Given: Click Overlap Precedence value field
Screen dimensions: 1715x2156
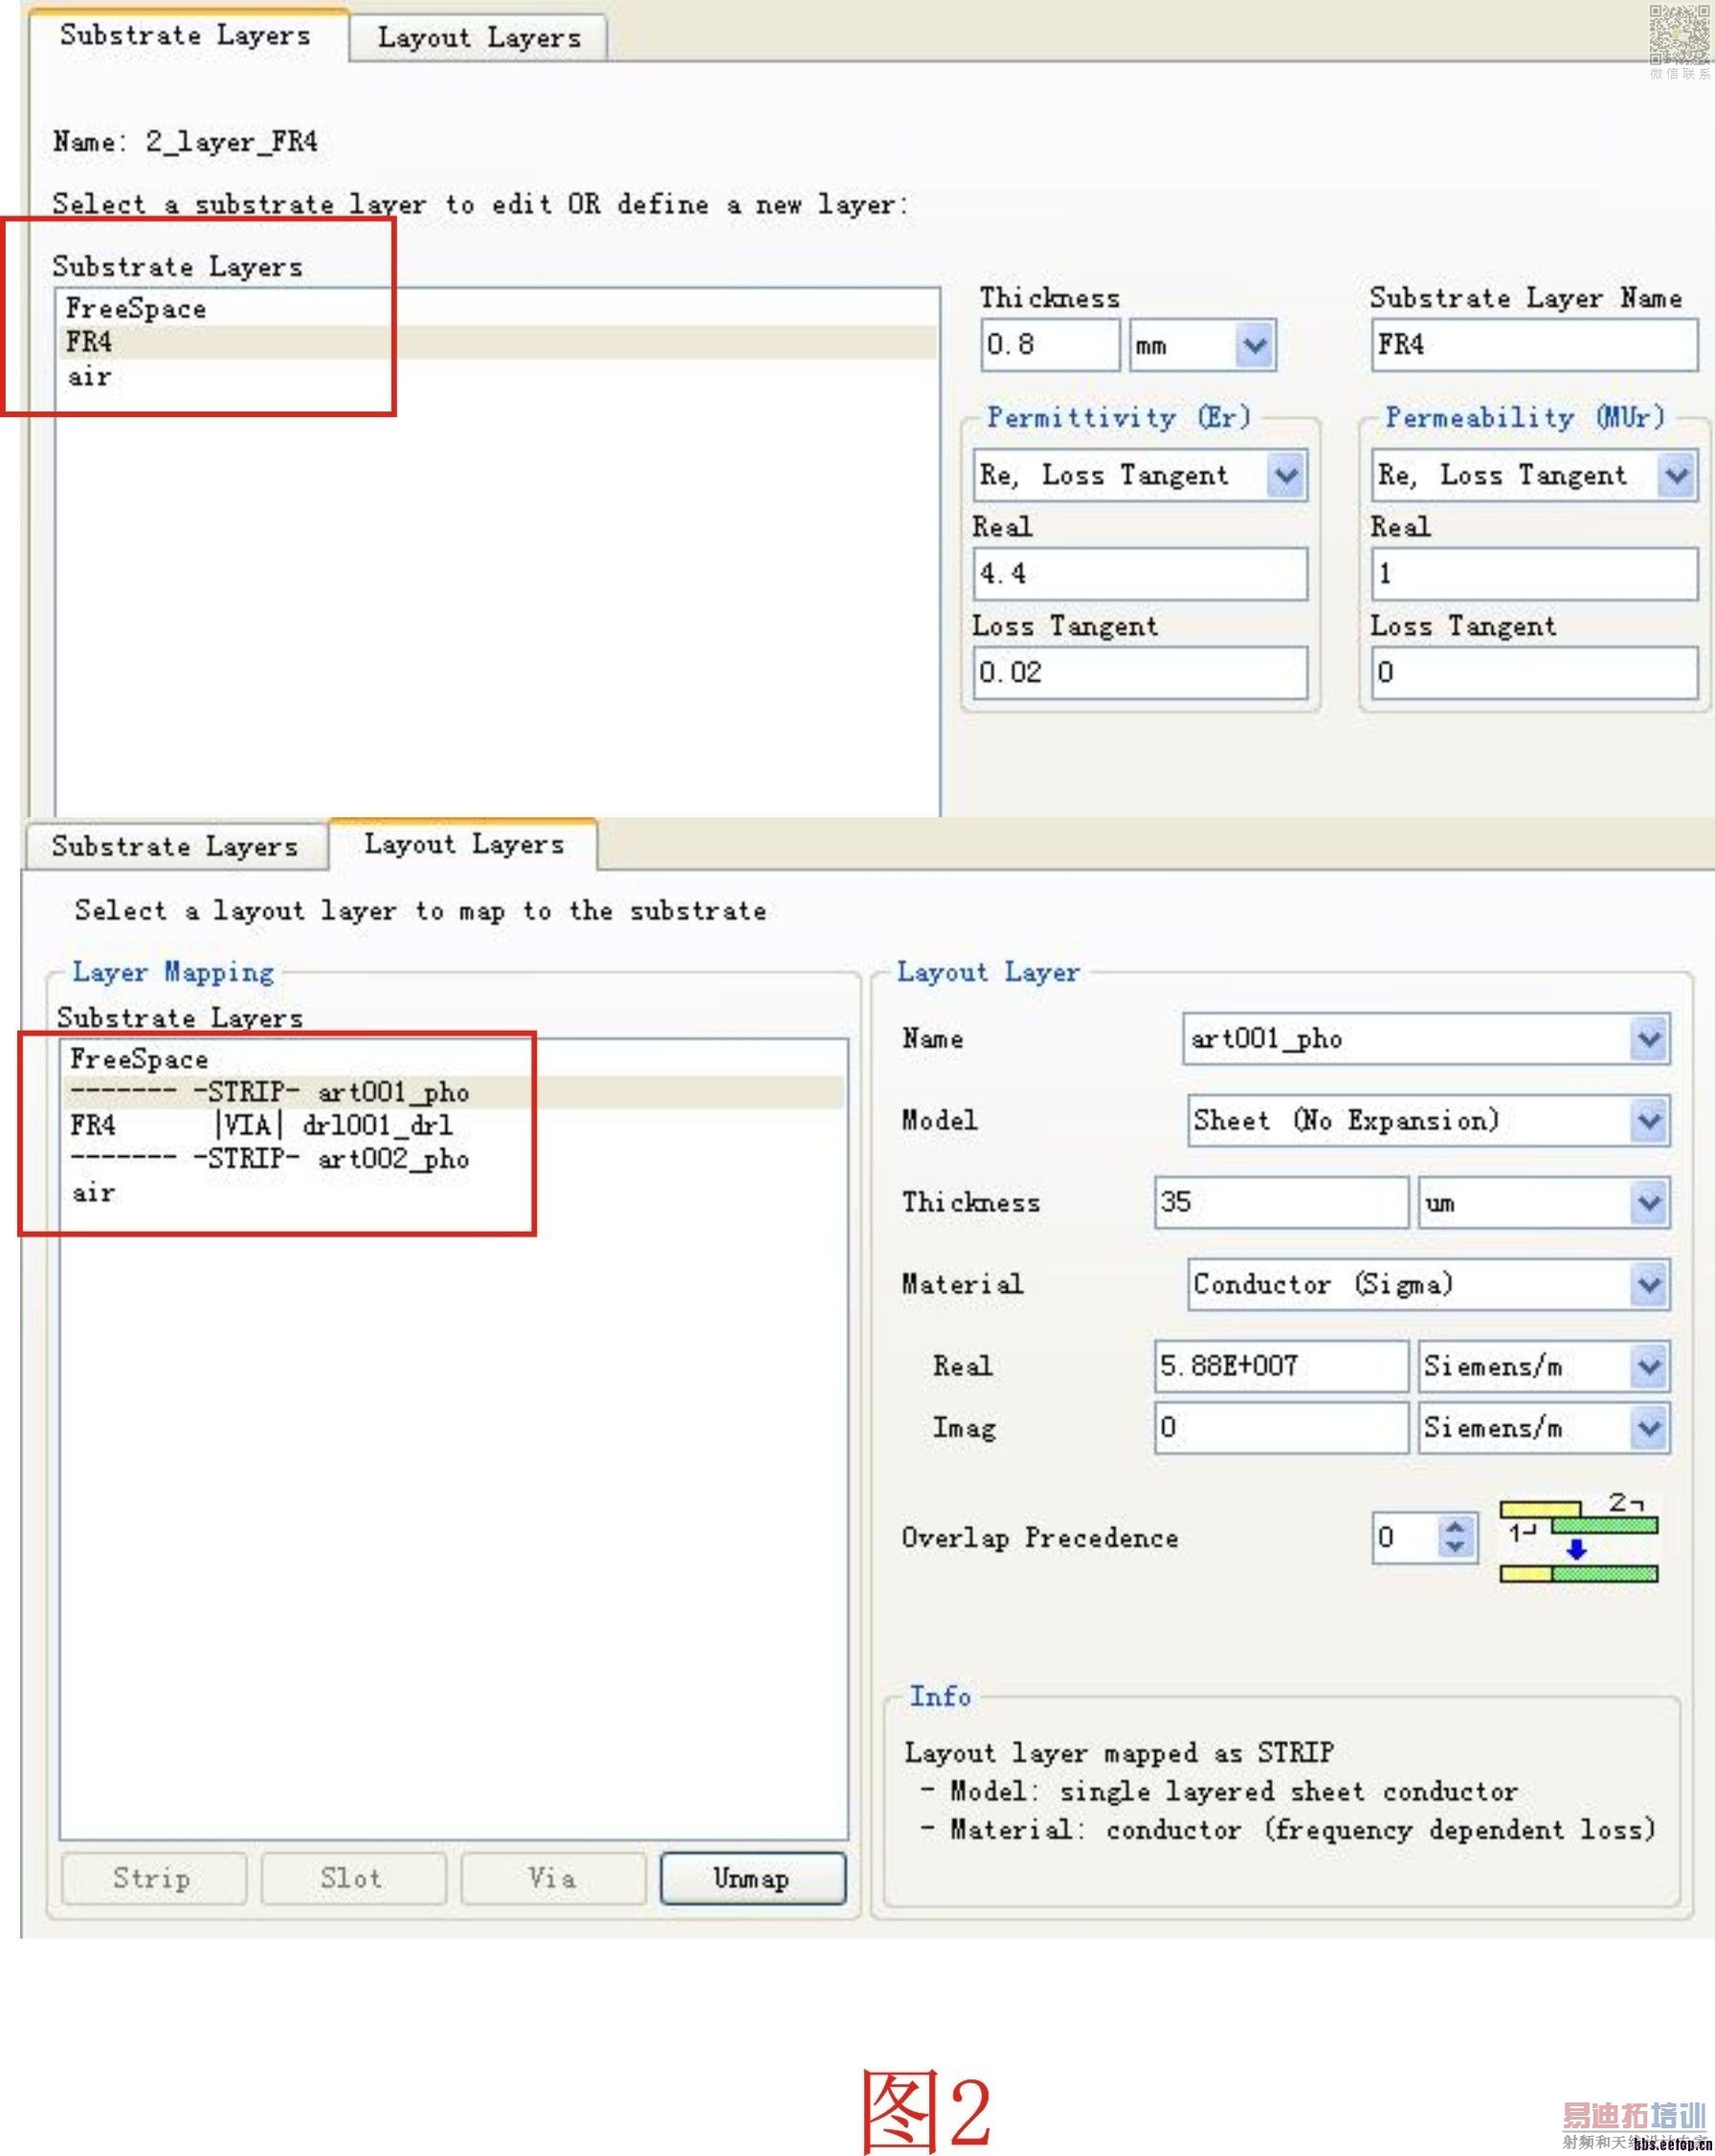Looking at the screenshot, I should tap(1405, 1537).
